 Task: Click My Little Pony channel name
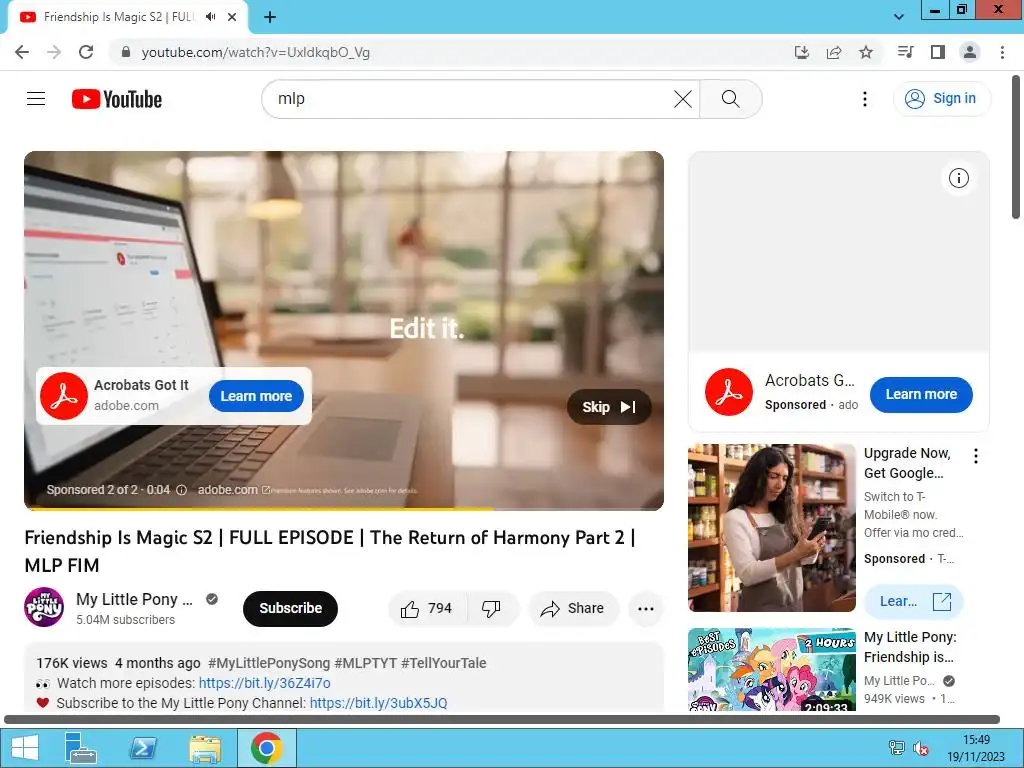tap(134, 600)
